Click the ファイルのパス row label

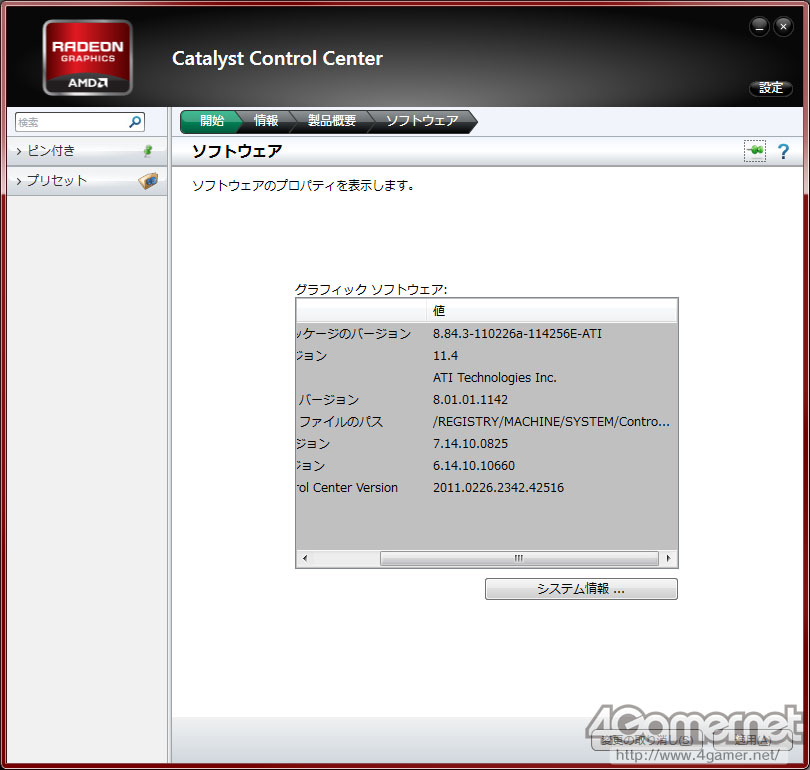[x=341, y=421]
